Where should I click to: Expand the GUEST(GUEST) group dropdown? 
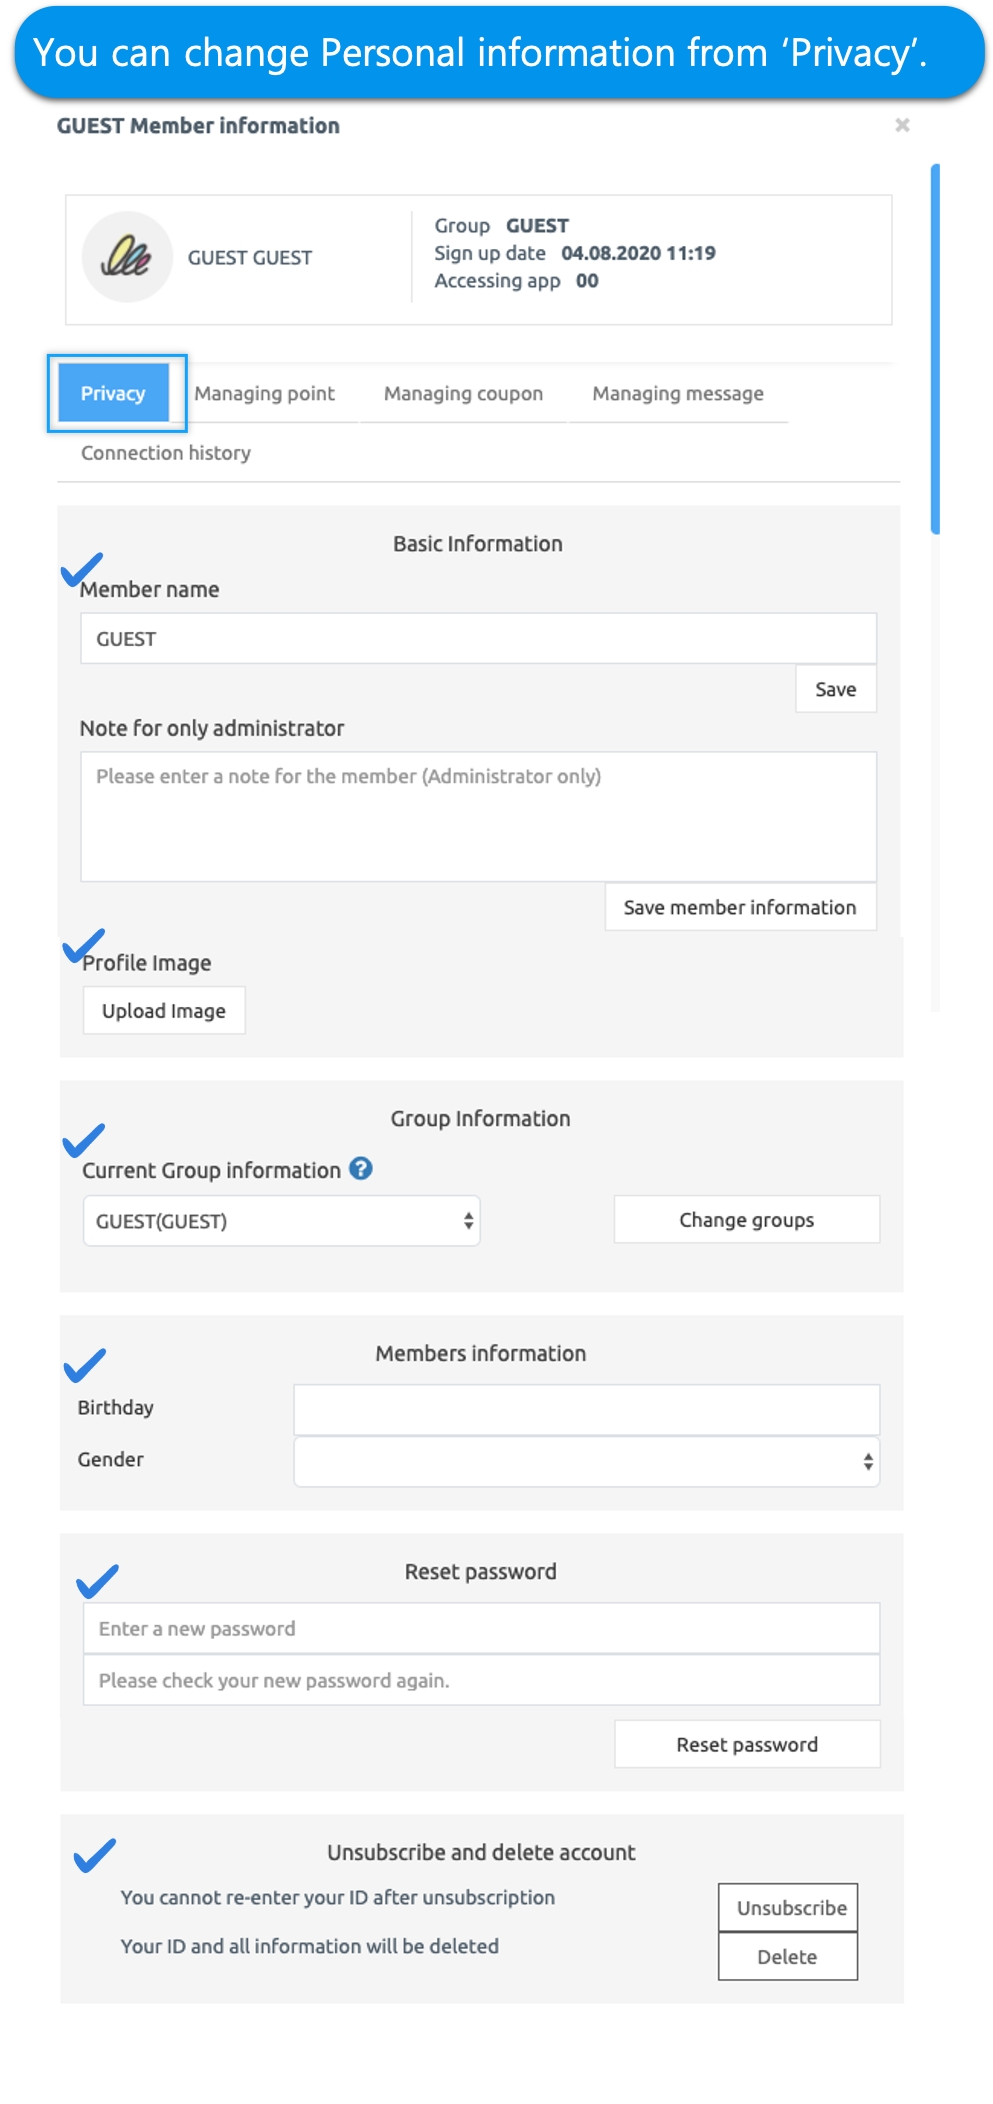pyautogui.click(x=282, y=1221)
